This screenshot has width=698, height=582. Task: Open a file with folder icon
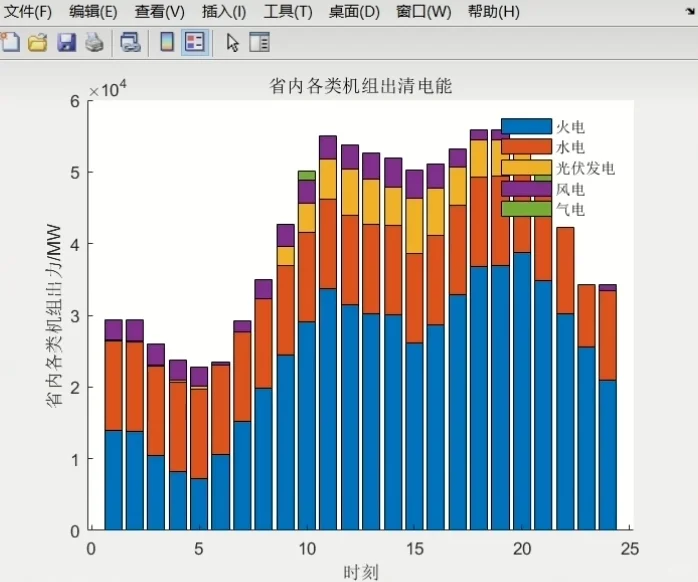click(x=38, y=42)
